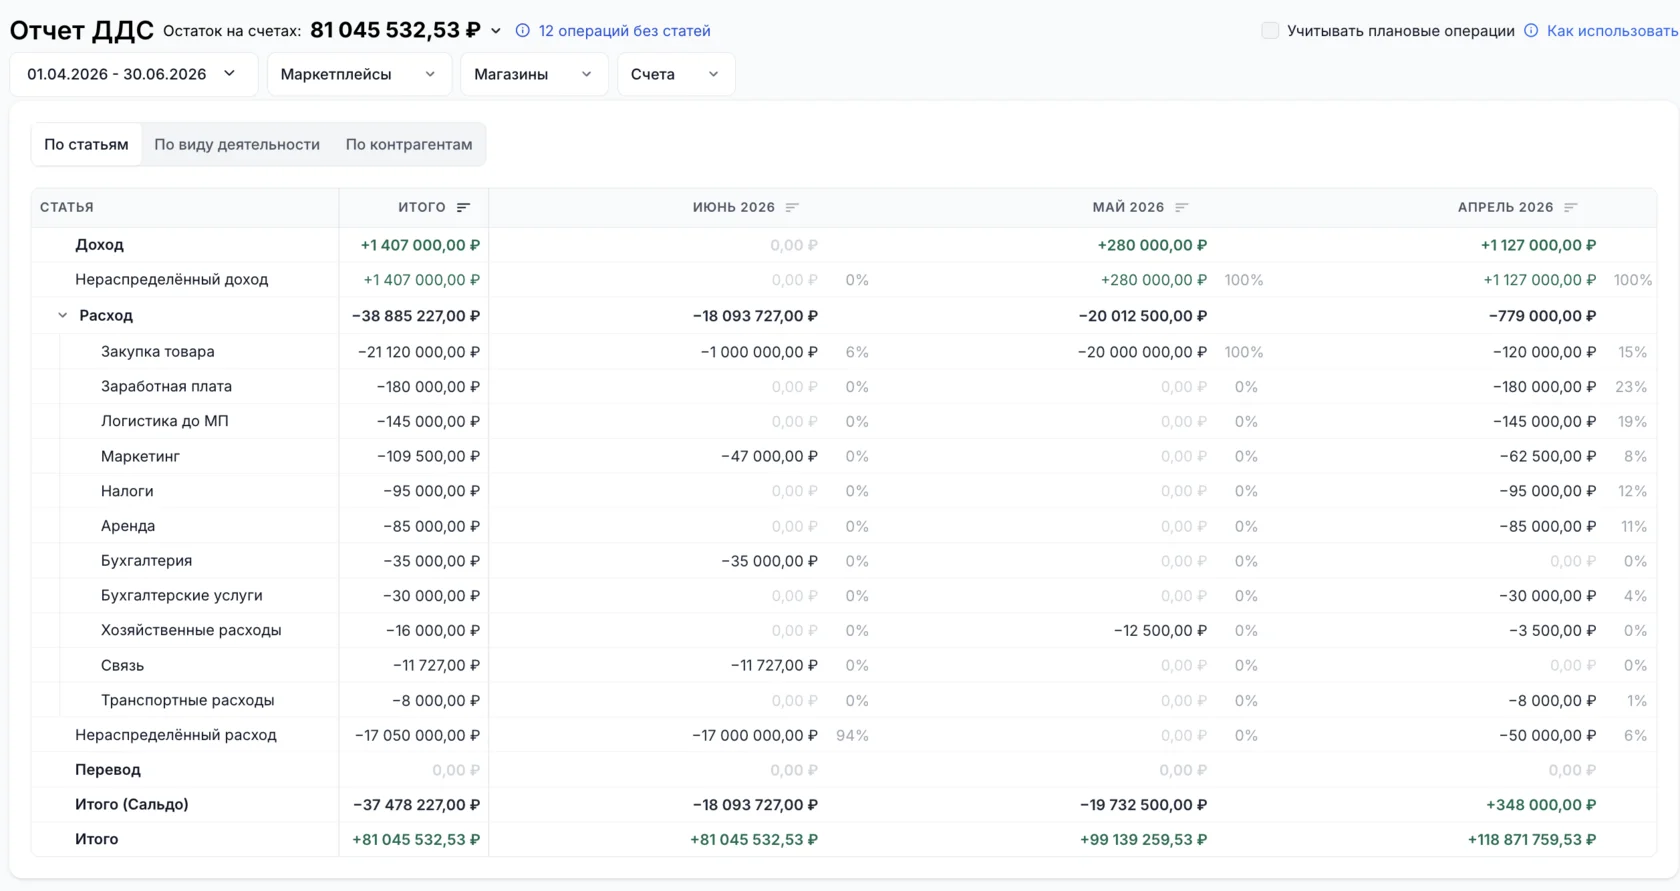This screenshot has height=891, width=1680.
Task: Click the info icon next to Как использовать
Action: coord(1531,31)
